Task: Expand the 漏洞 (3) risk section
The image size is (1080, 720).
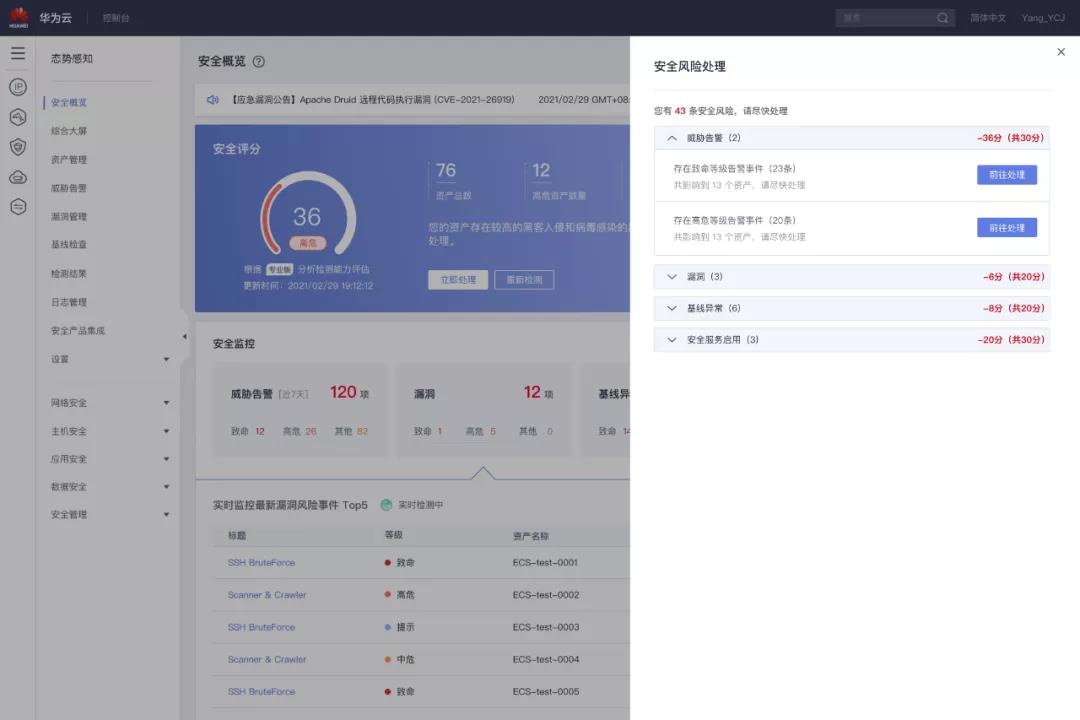Action: click(672, 276)
